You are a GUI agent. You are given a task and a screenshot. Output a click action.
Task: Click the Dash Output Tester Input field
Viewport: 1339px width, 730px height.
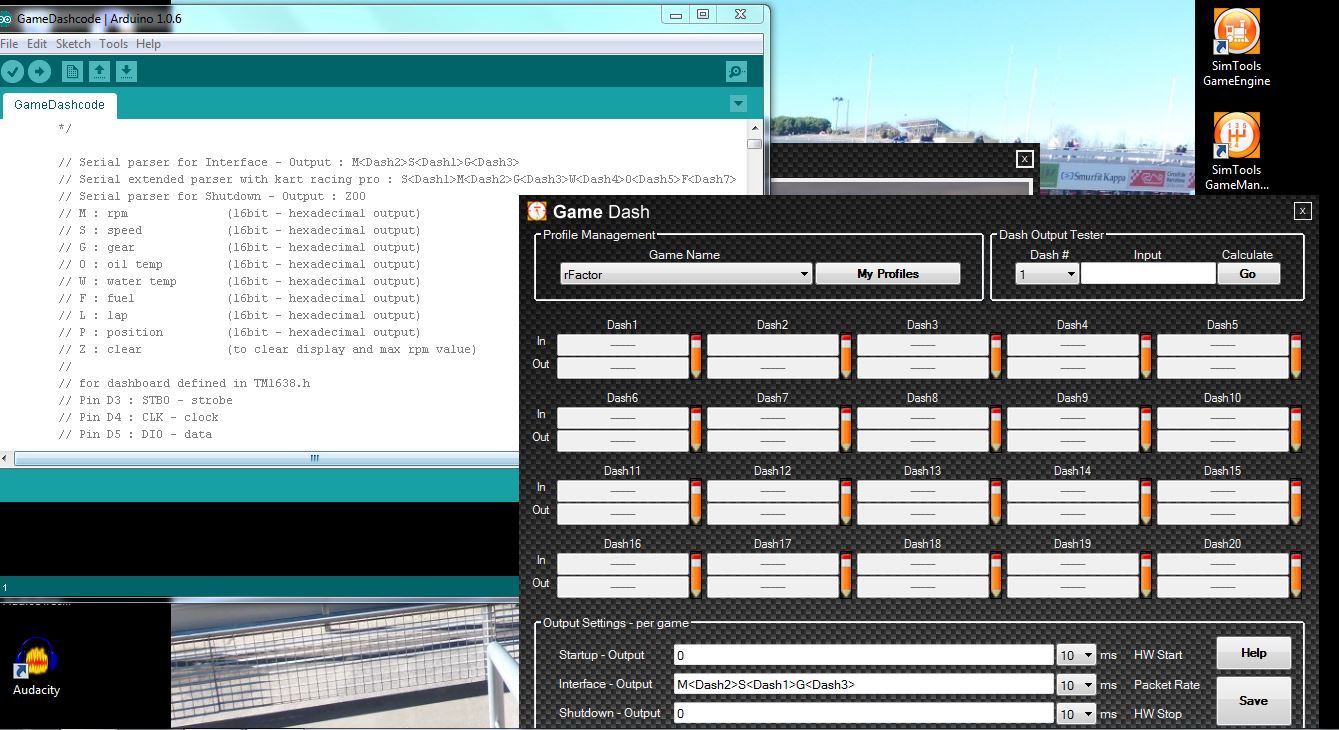point(1148,274)
